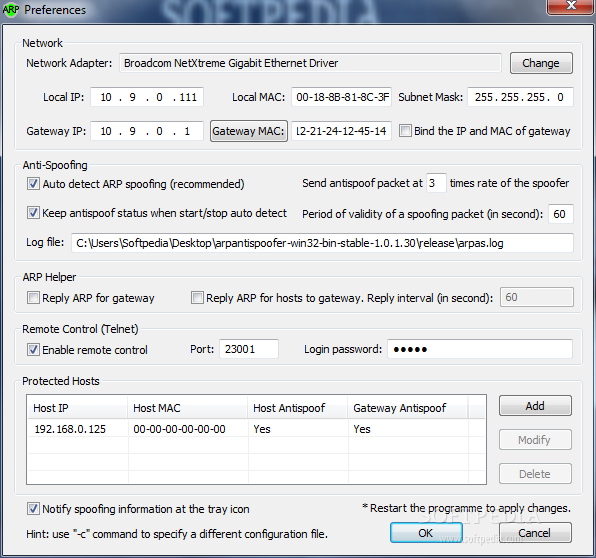
Task: Click the Change network adapter button
Action: pyautogui.click(x=541, y=63)
